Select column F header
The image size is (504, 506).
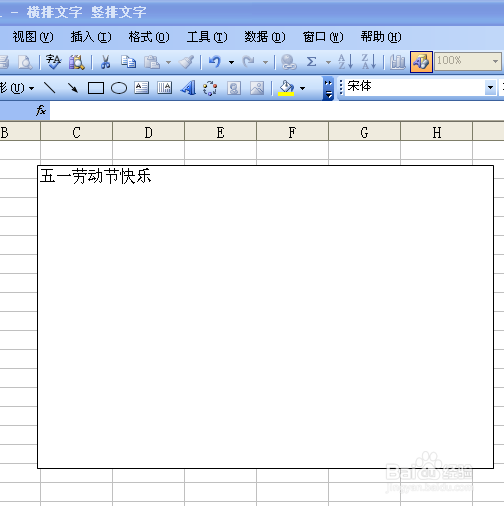pos(292,132)
